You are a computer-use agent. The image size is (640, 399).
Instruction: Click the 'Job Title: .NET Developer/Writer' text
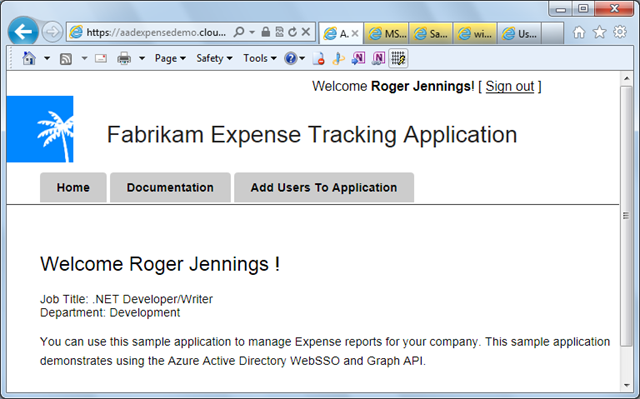[126, 299]
